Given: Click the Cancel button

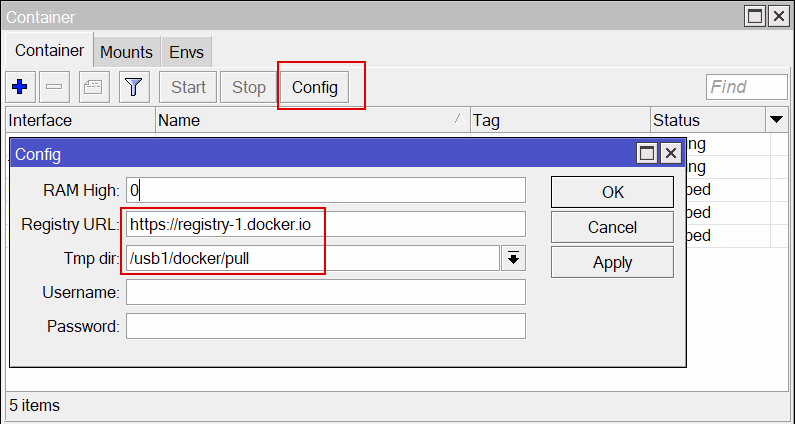Looking at the screenshot, I should pyautogui.click(x=612, y=227).
